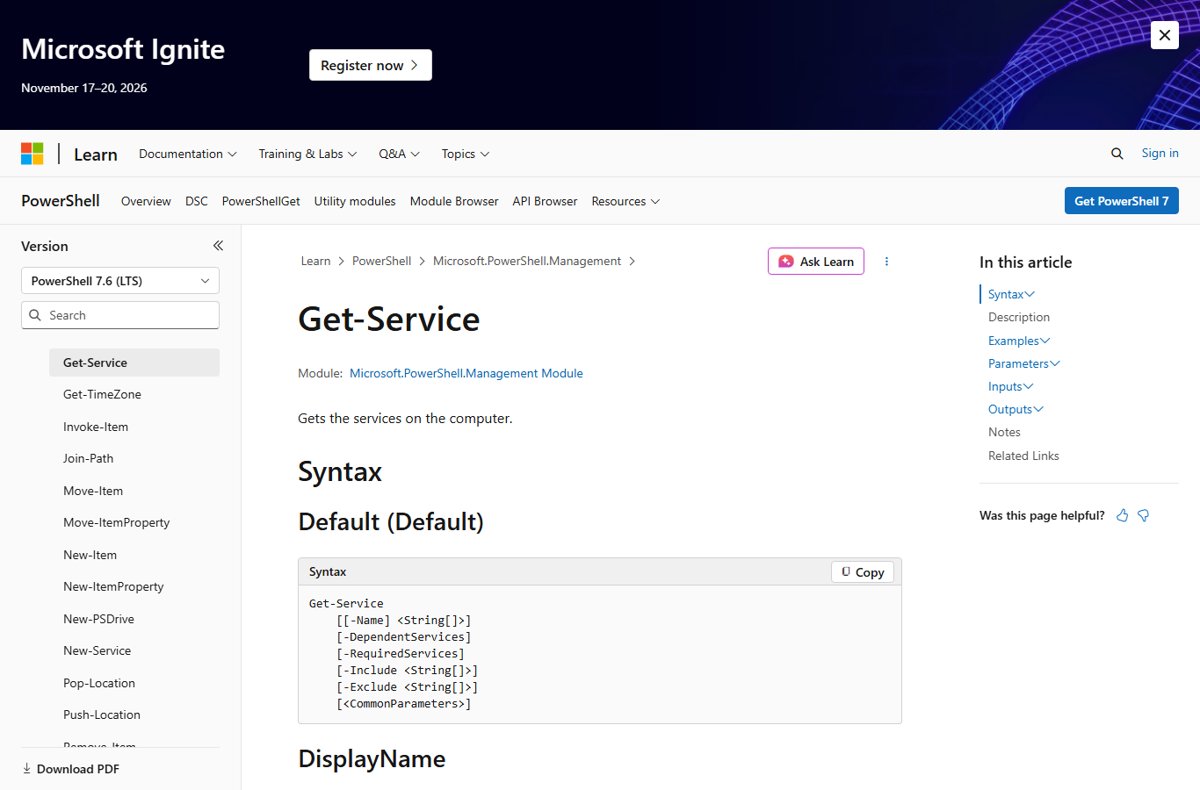The image size is (1200, 790).
Task: Open PowerShellGet in the nav bar
Action: pyautogui.click(x=261, y=201)
